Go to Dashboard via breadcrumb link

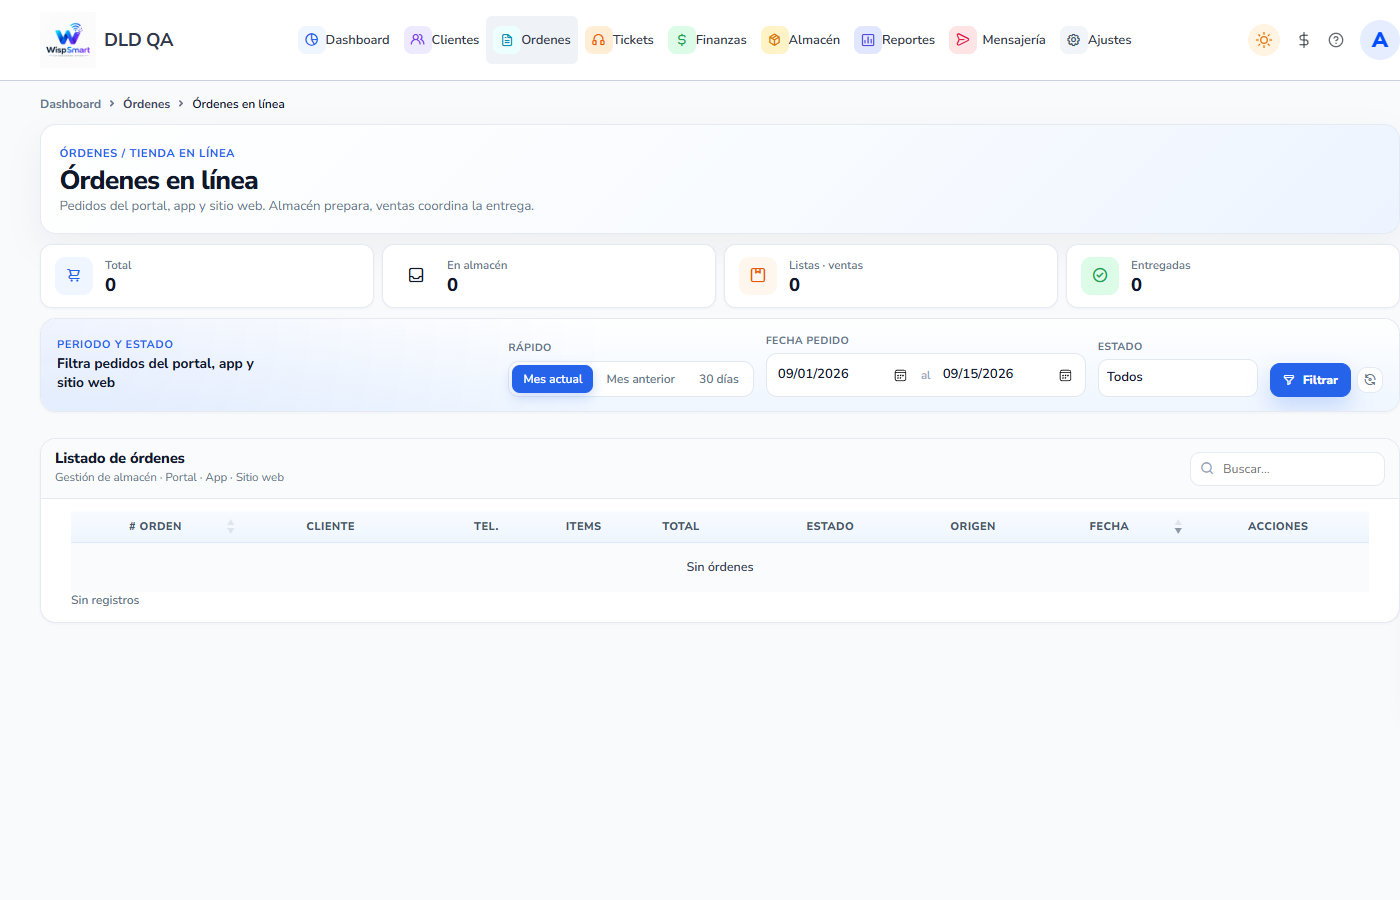(70, 104)
